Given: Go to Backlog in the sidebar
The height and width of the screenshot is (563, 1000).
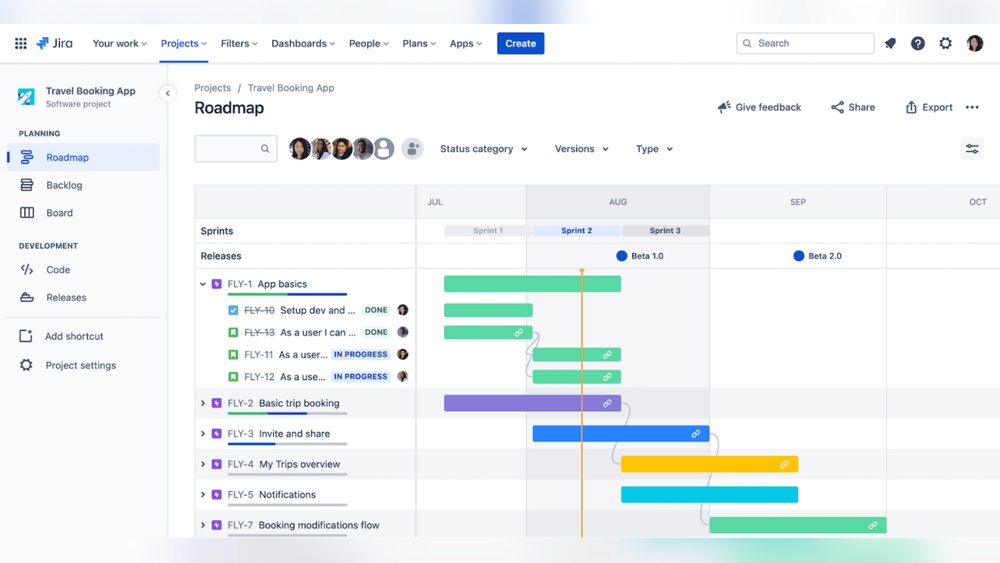Looking at the screenshot, I should click(x=83, y=185).
